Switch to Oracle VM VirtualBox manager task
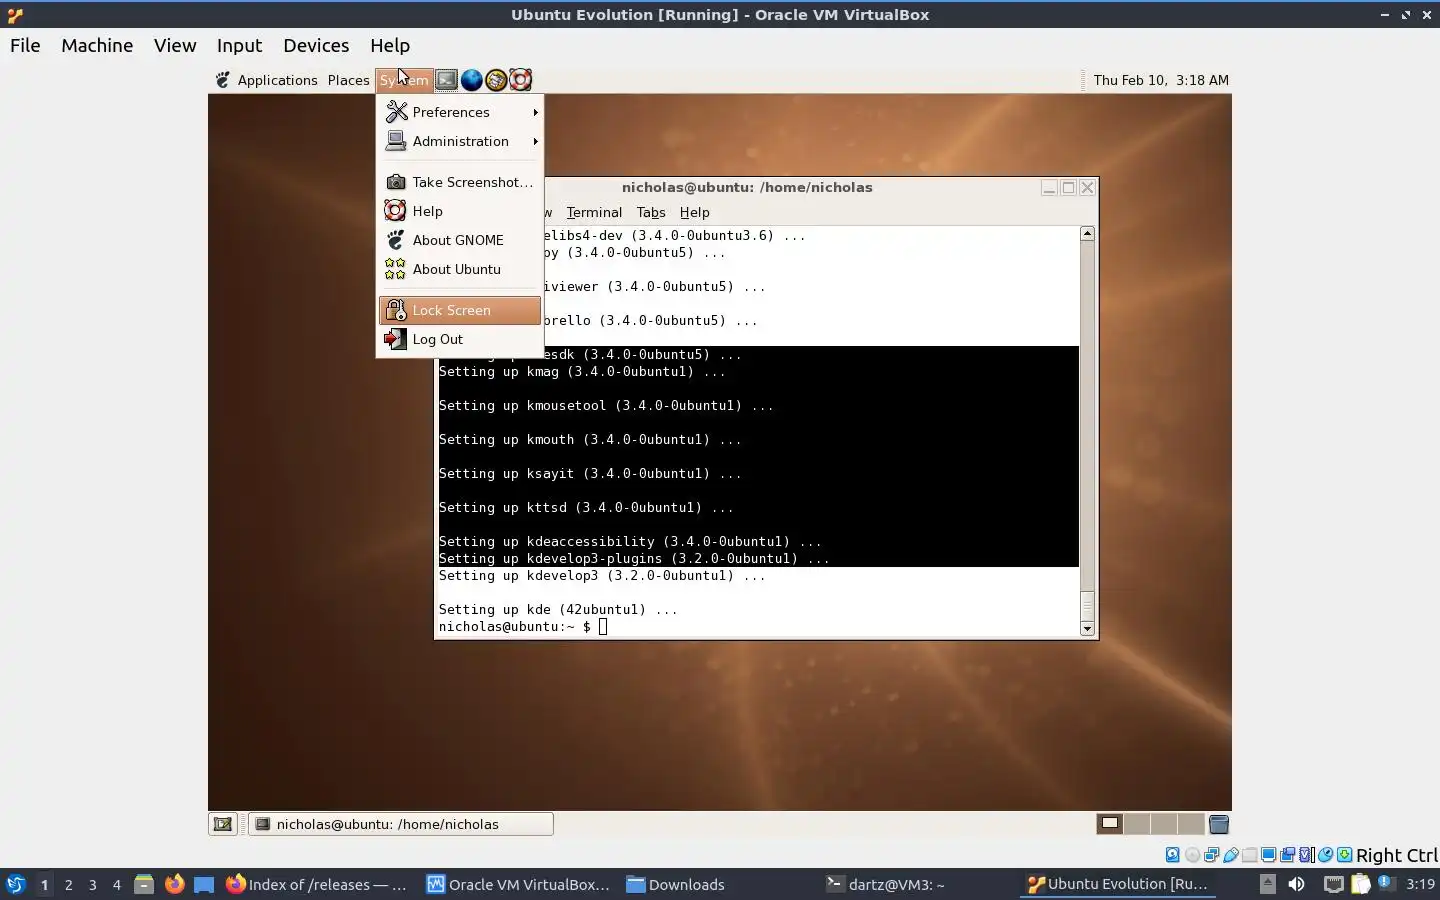 (518, 884)
